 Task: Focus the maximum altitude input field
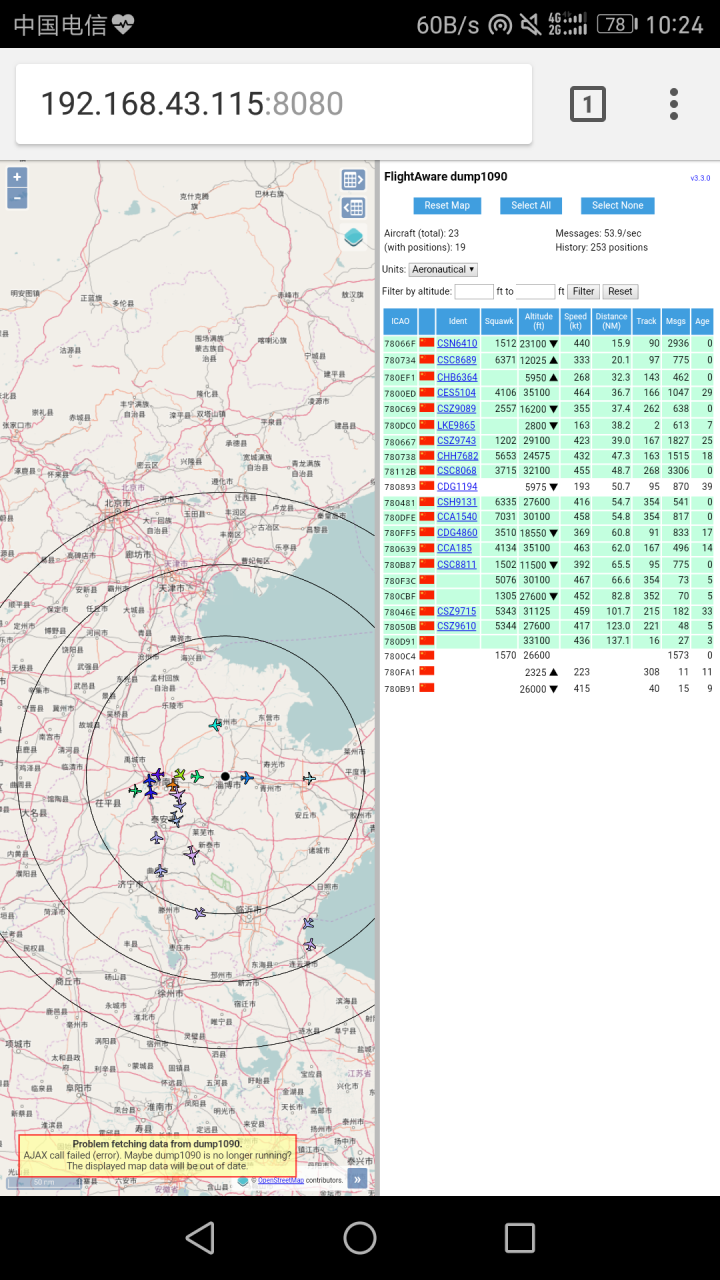(x=535, y=292)
